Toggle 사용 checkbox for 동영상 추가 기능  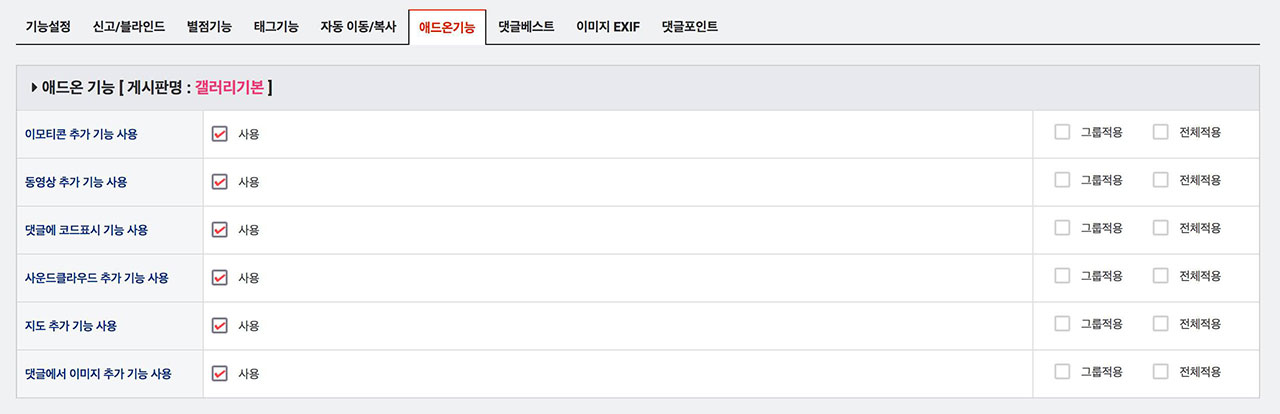(220, 181)
